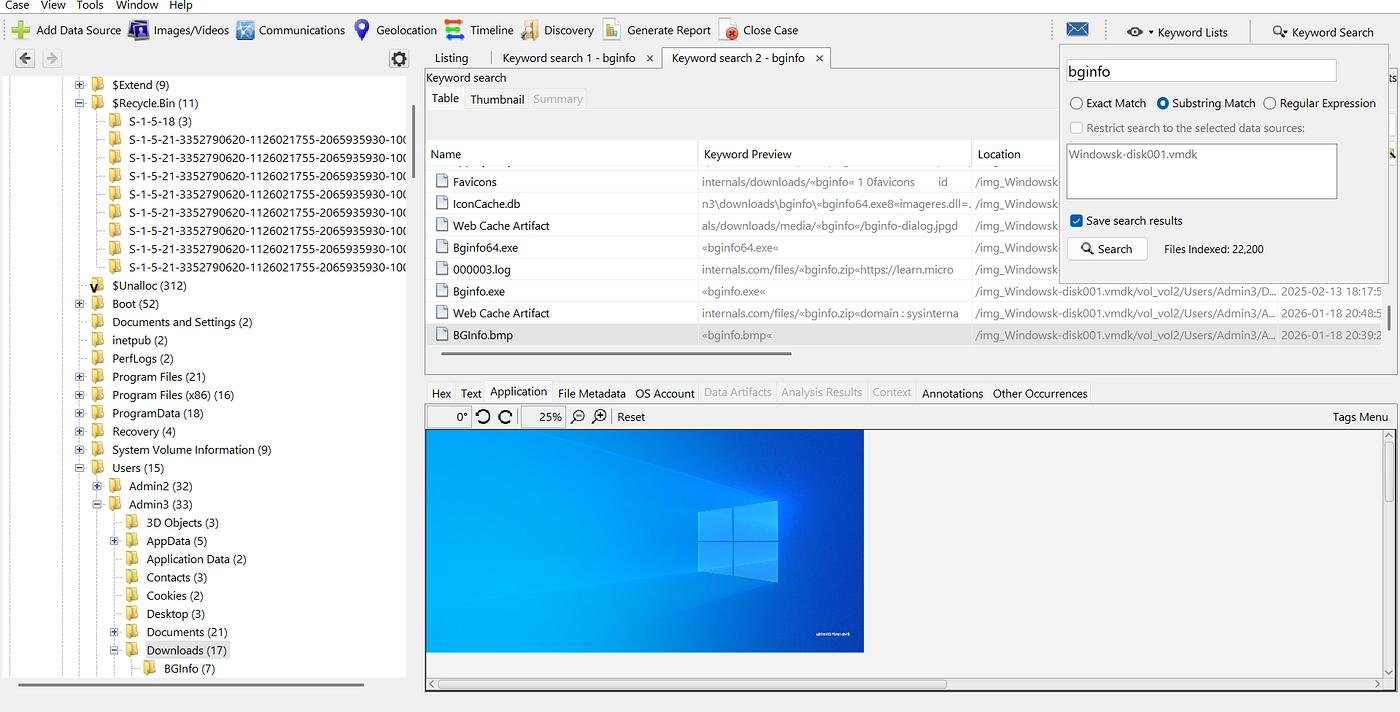Select the Regular Expression option
Viewport: 1400px width, 712px height.
(x=1270, y=103)
